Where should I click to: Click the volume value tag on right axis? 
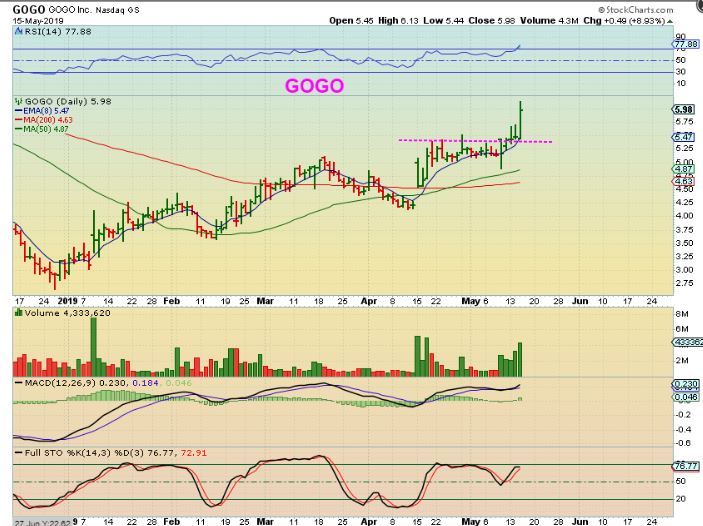[688, 342]
